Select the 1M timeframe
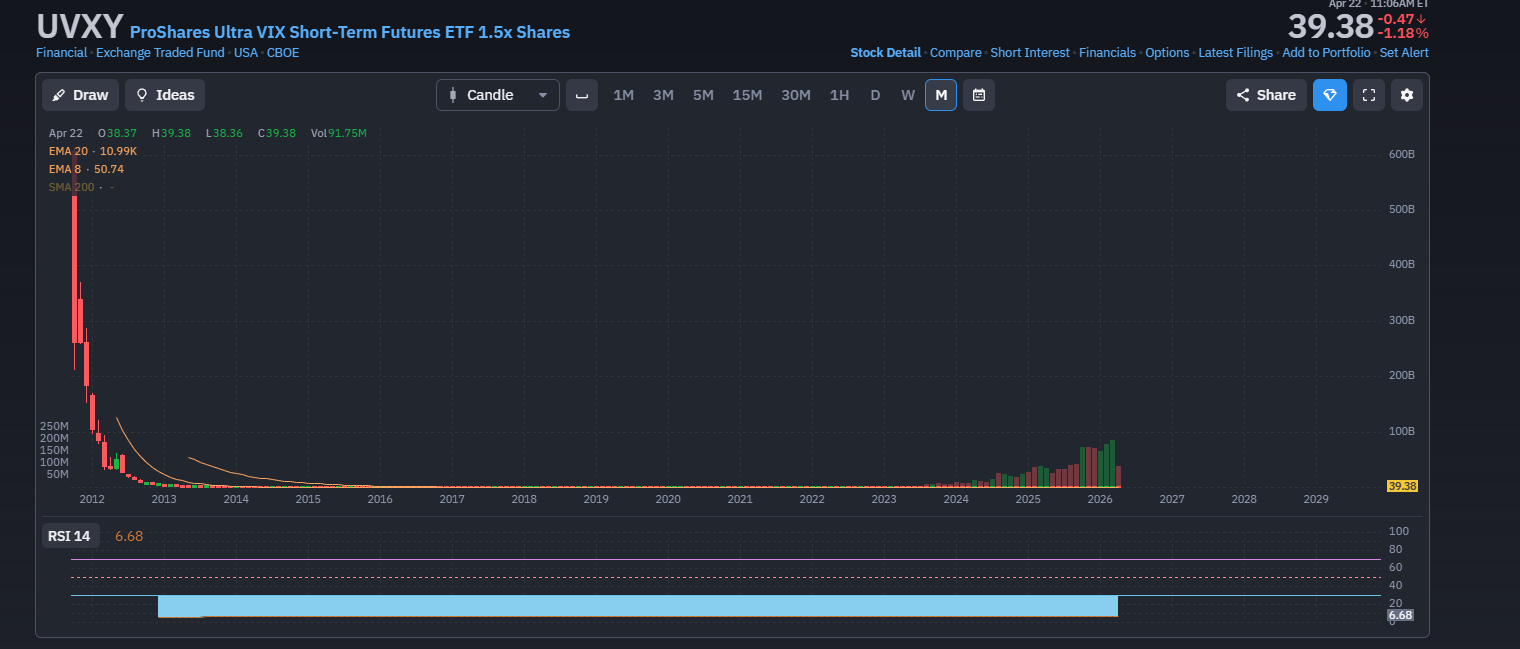The image size is (1520, 649). point(624,95)
